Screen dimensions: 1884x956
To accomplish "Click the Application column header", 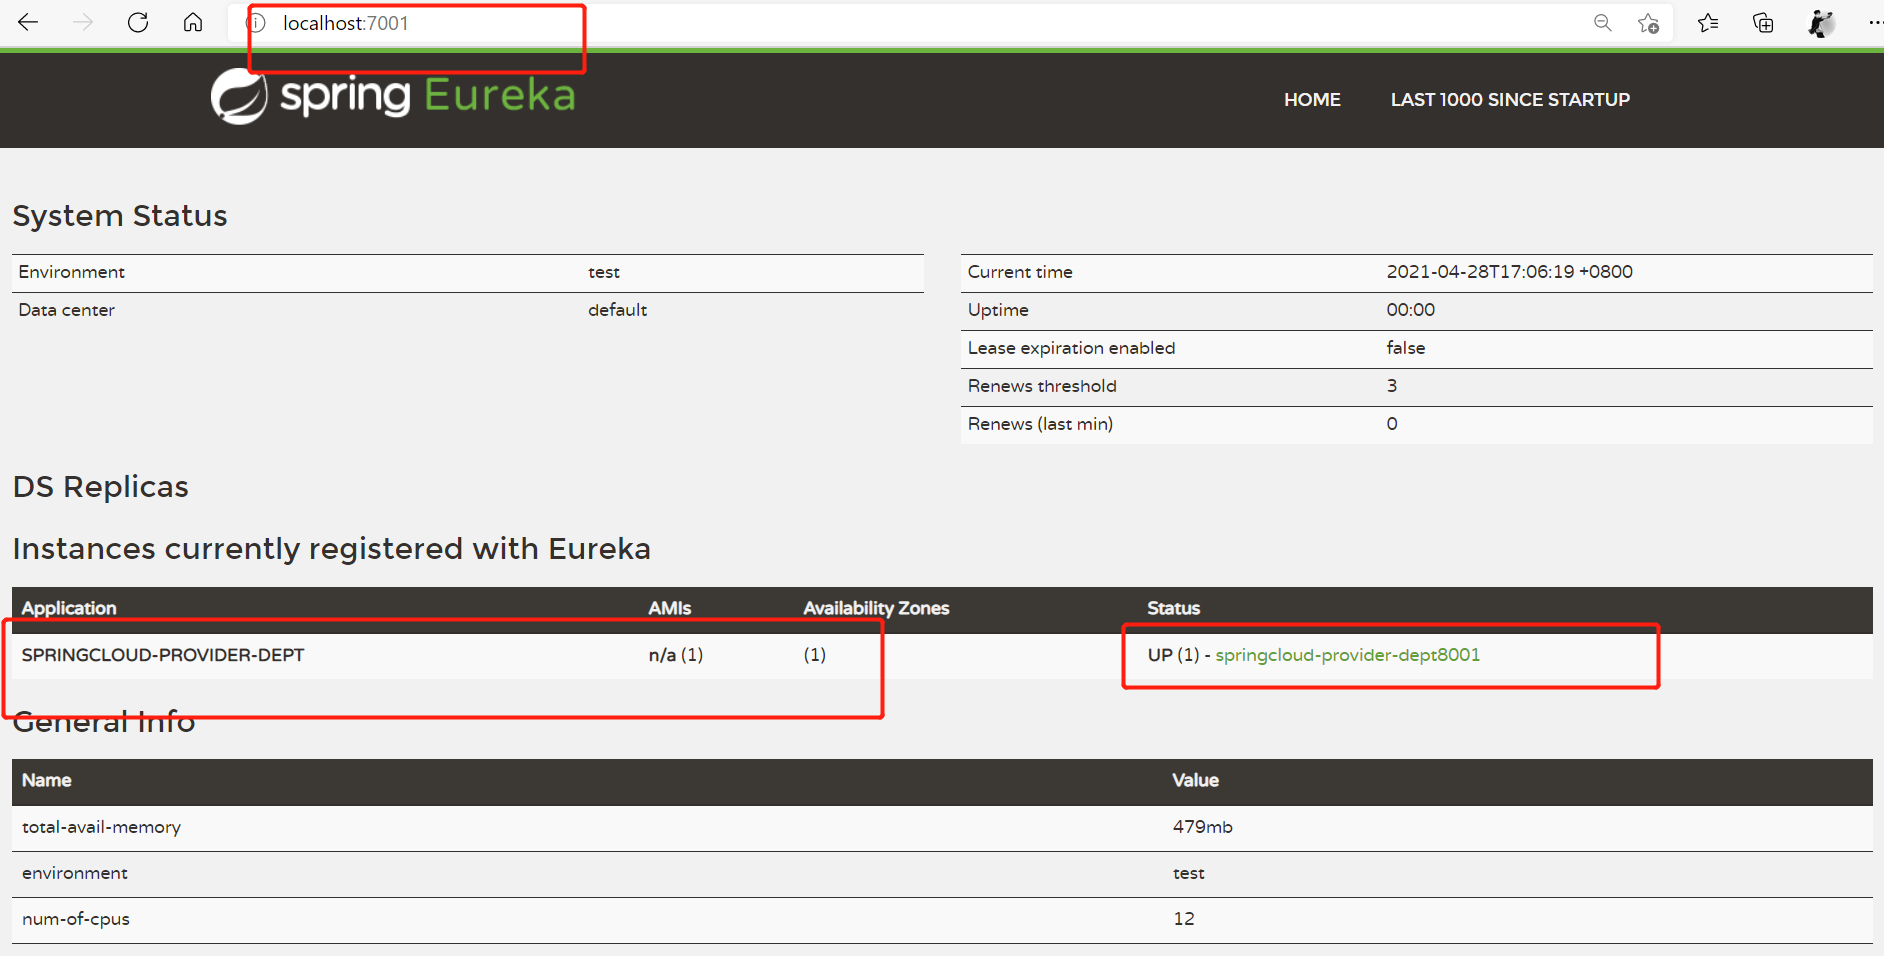I will pyautogui.click(x=69, y=608).
